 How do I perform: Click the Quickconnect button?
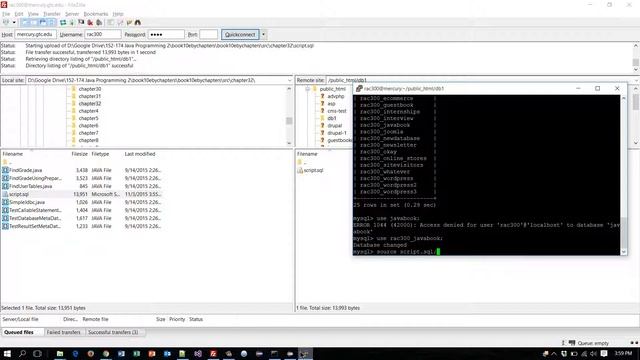click(240, 35)
